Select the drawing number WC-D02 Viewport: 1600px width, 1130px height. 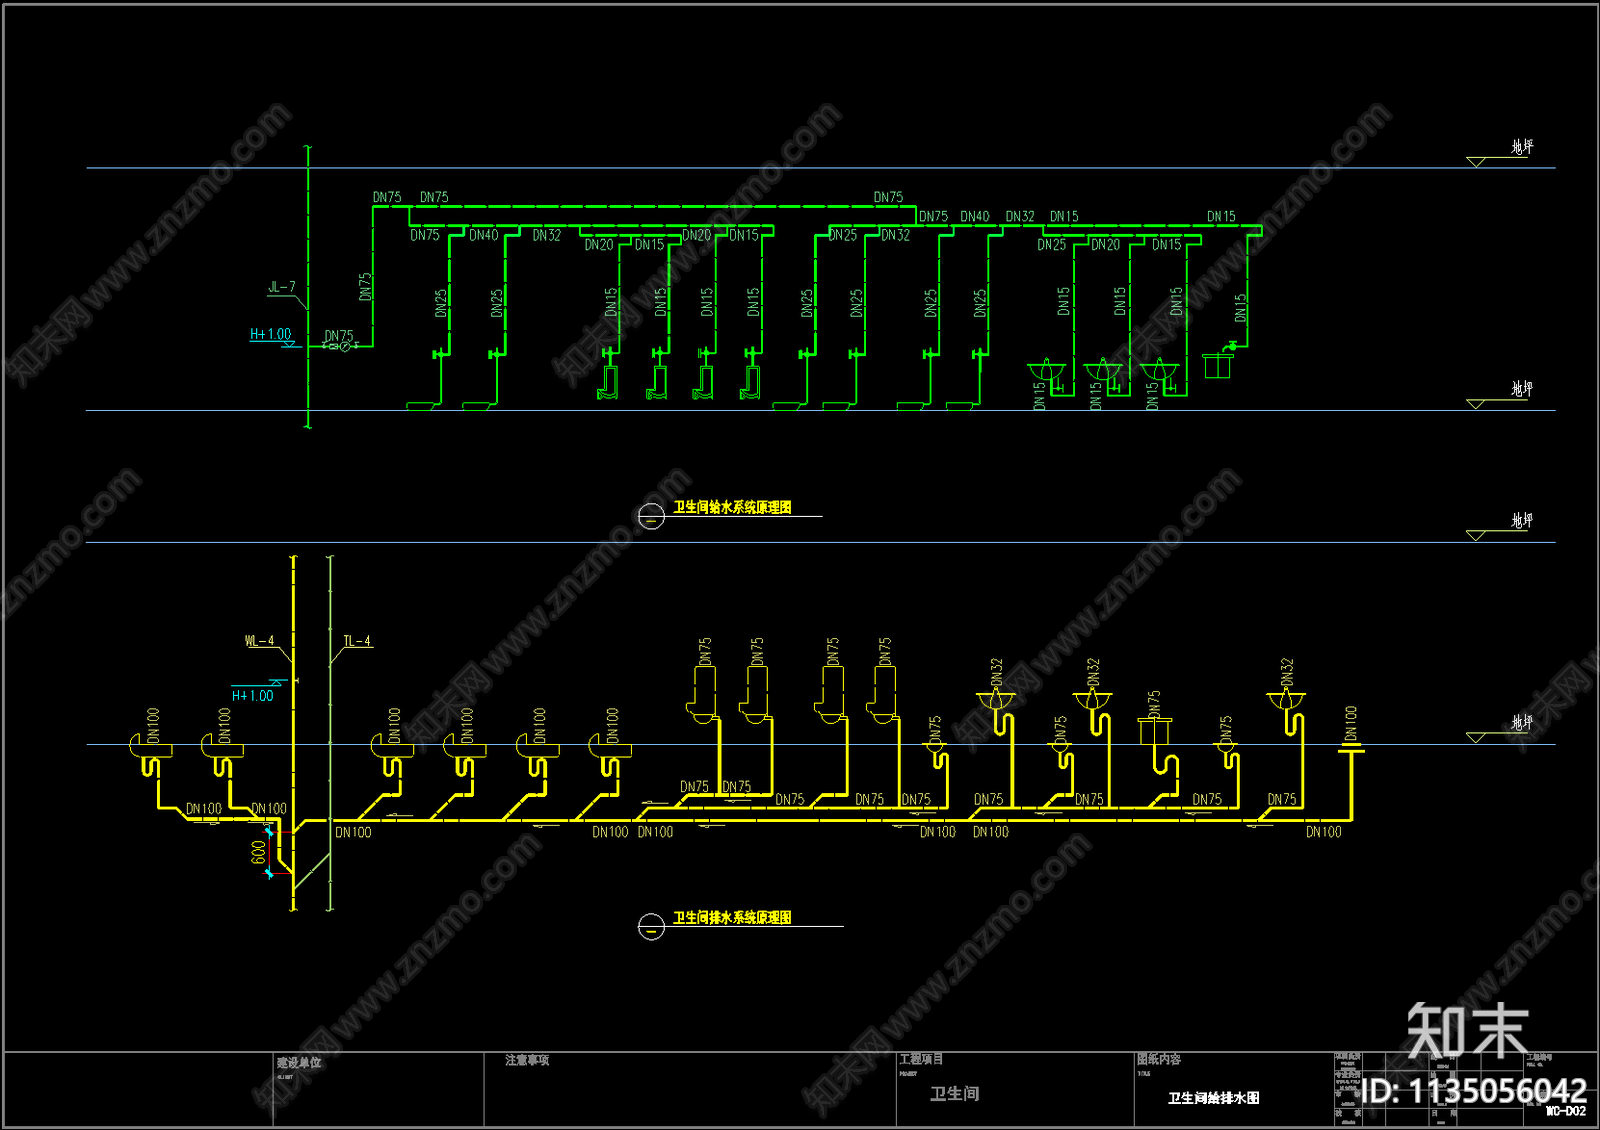(x=1566, y=1111)
